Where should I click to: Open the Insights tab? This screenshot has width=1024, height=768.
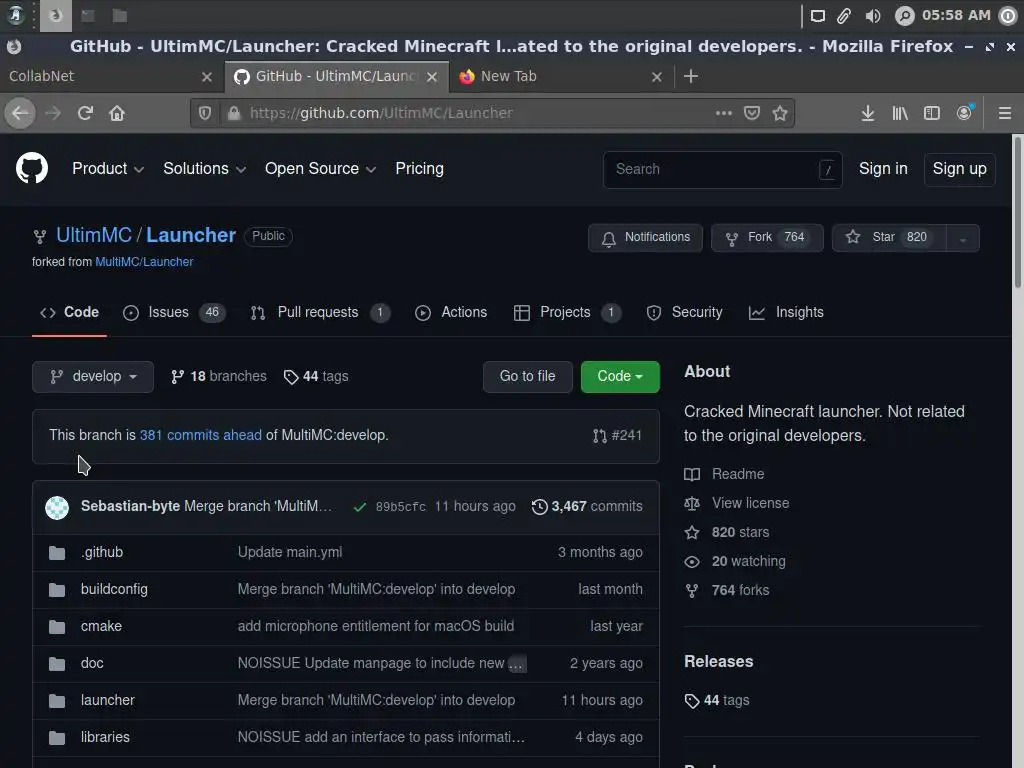[x=786, y=312]
